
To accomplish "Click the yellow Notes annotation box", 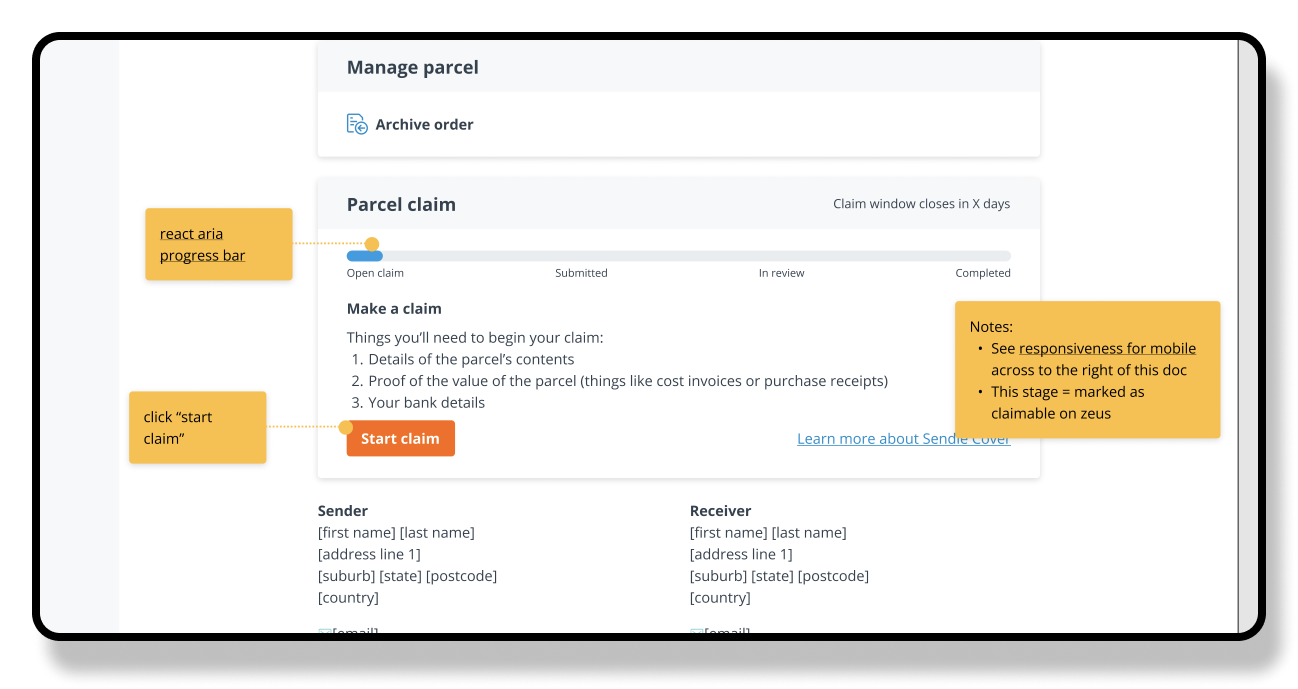I will pyautogui.click(x=1087, y=369).
